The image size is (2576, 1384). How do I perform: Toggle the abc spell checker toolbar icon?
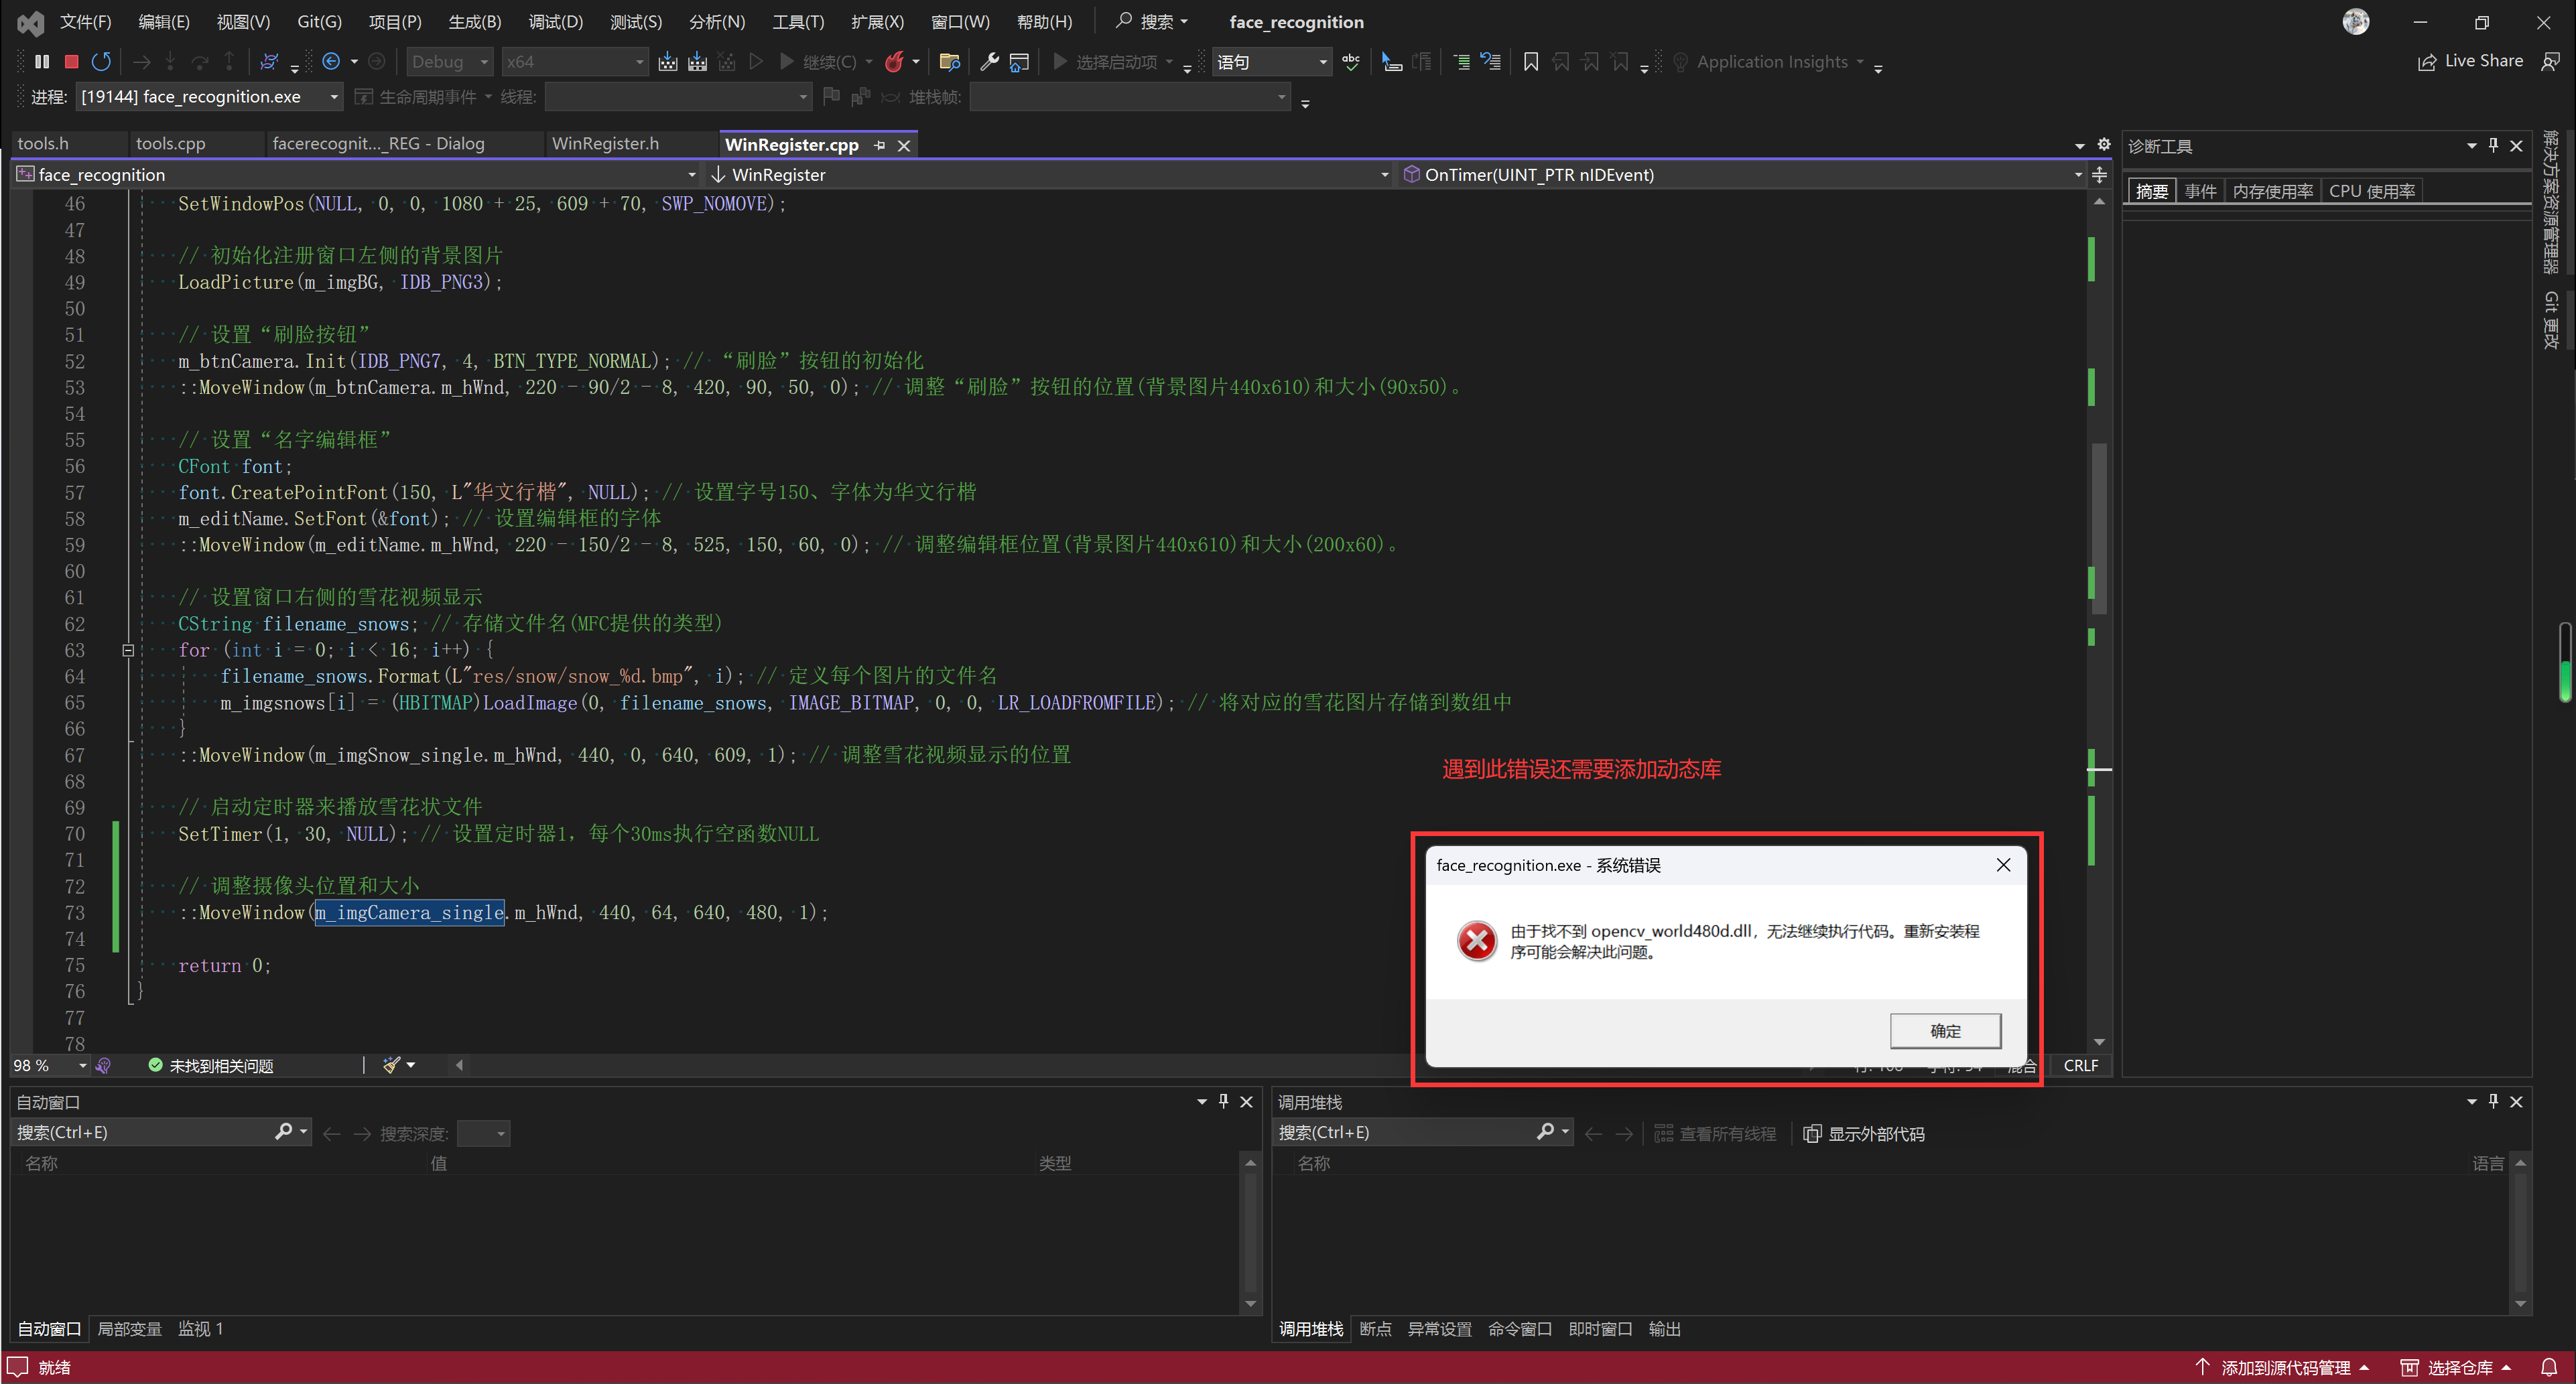pyautogui.click(x=1350, y=61)
